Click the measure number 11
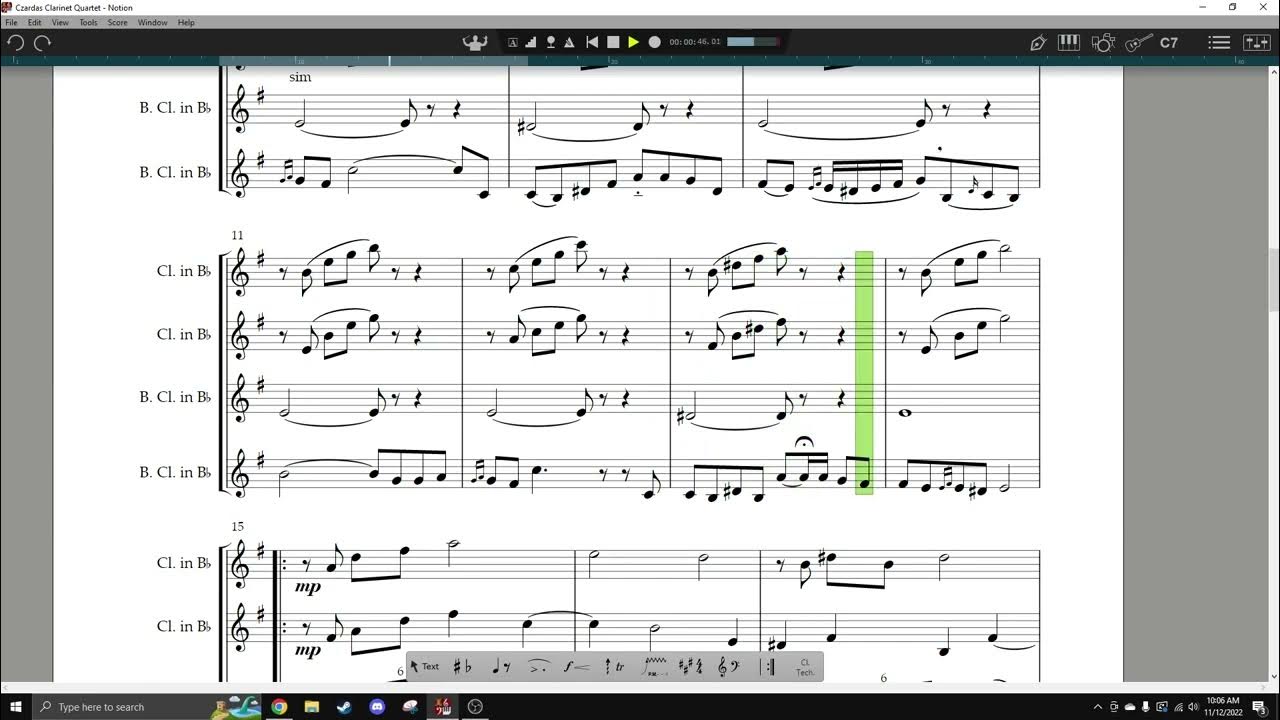The width and height of the screenshot is (1280, 720). [237, 235]
